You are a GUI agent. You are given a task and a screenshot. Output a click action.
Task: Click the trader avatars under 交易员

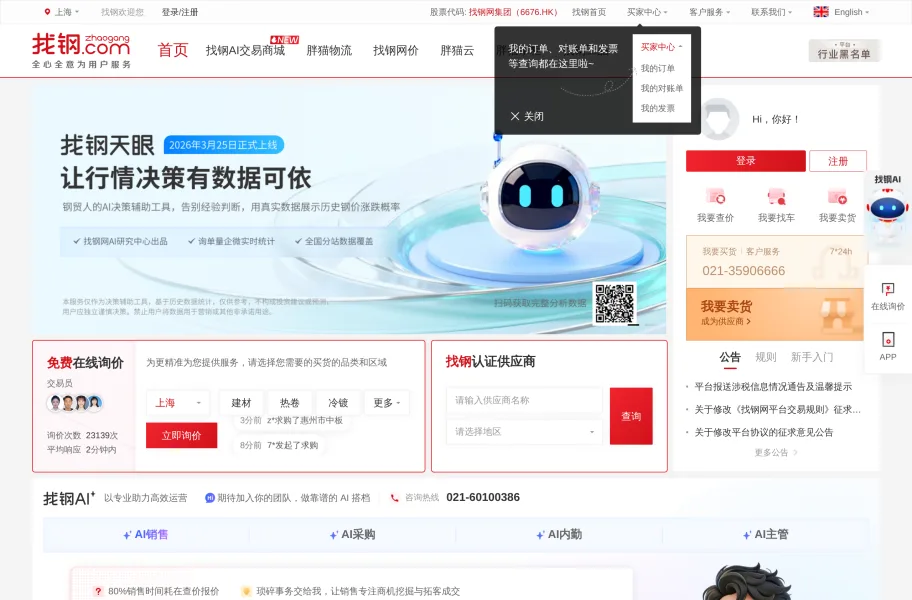tap(75, 402)
